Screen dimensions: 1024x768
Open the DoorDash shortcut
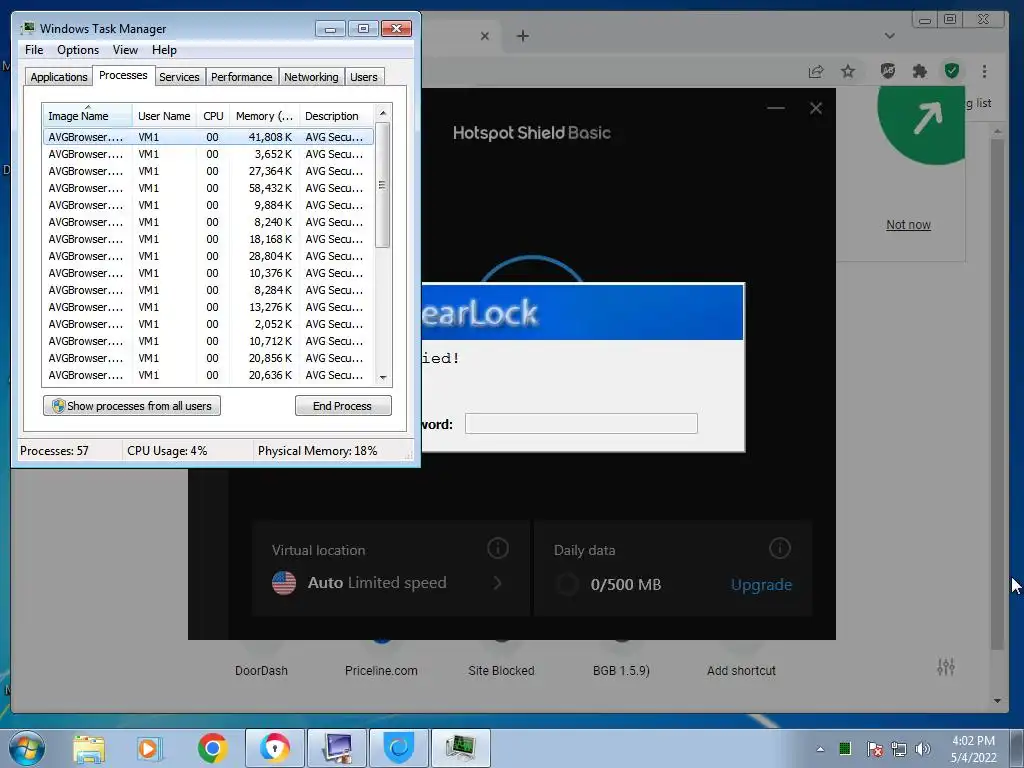coord(261,670)
